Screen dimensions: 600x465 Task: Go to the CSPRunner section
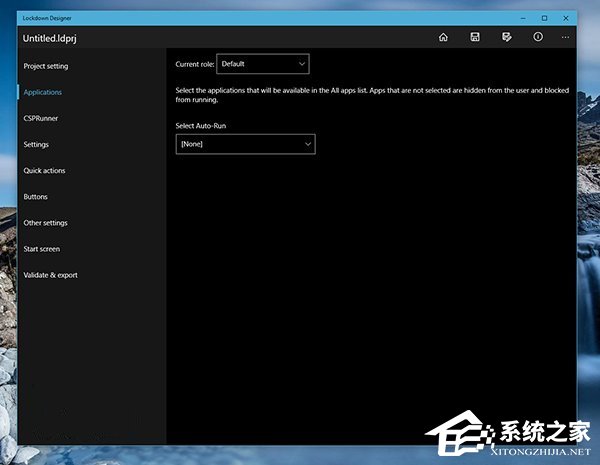[41, 118]
